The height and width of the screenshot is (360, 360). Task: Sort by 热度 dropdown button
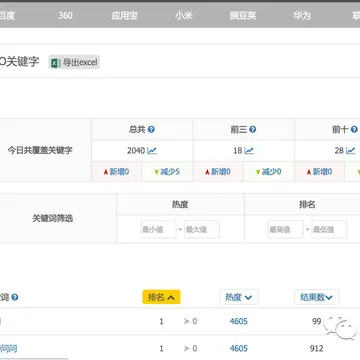click(239, 297)
